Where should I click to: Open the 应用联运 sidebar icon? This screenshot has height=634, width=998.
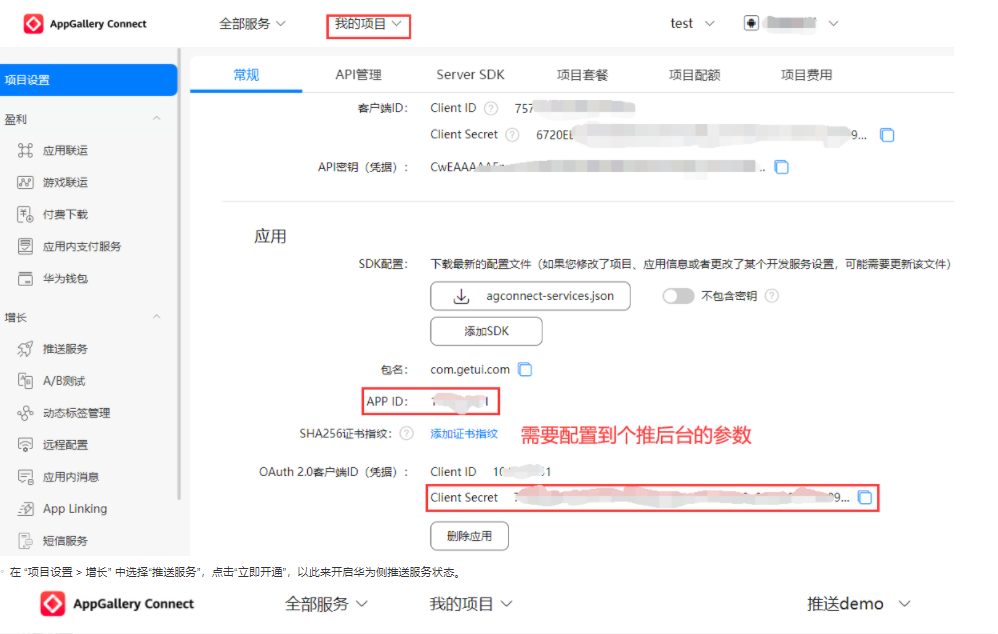[x=25, y=150]
